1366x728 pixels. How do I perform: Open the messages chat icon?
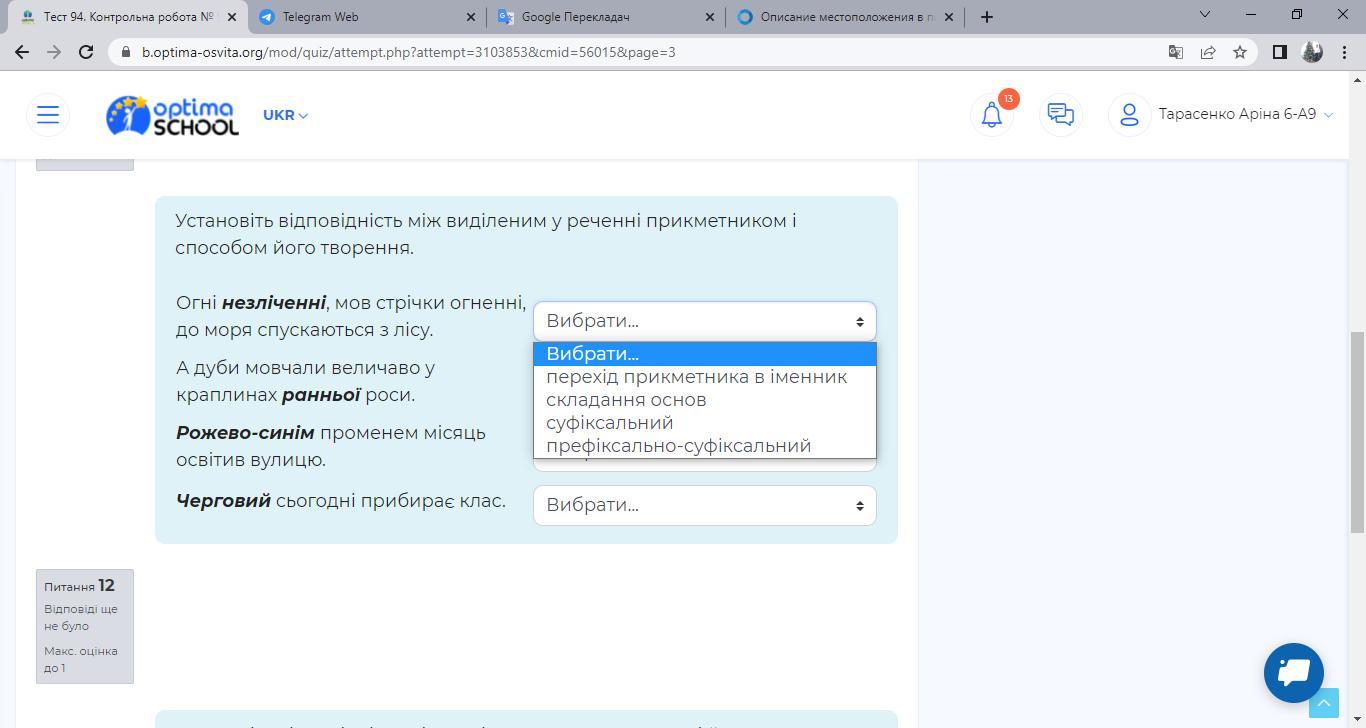point(1060,115)
